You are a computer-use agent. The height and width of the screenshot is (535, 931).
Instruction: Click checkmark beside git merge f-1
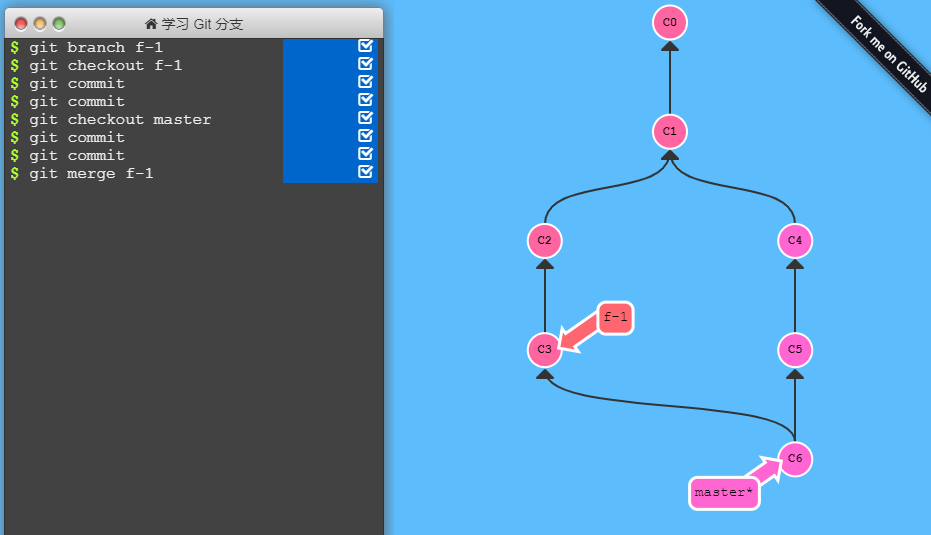point(365,172)
